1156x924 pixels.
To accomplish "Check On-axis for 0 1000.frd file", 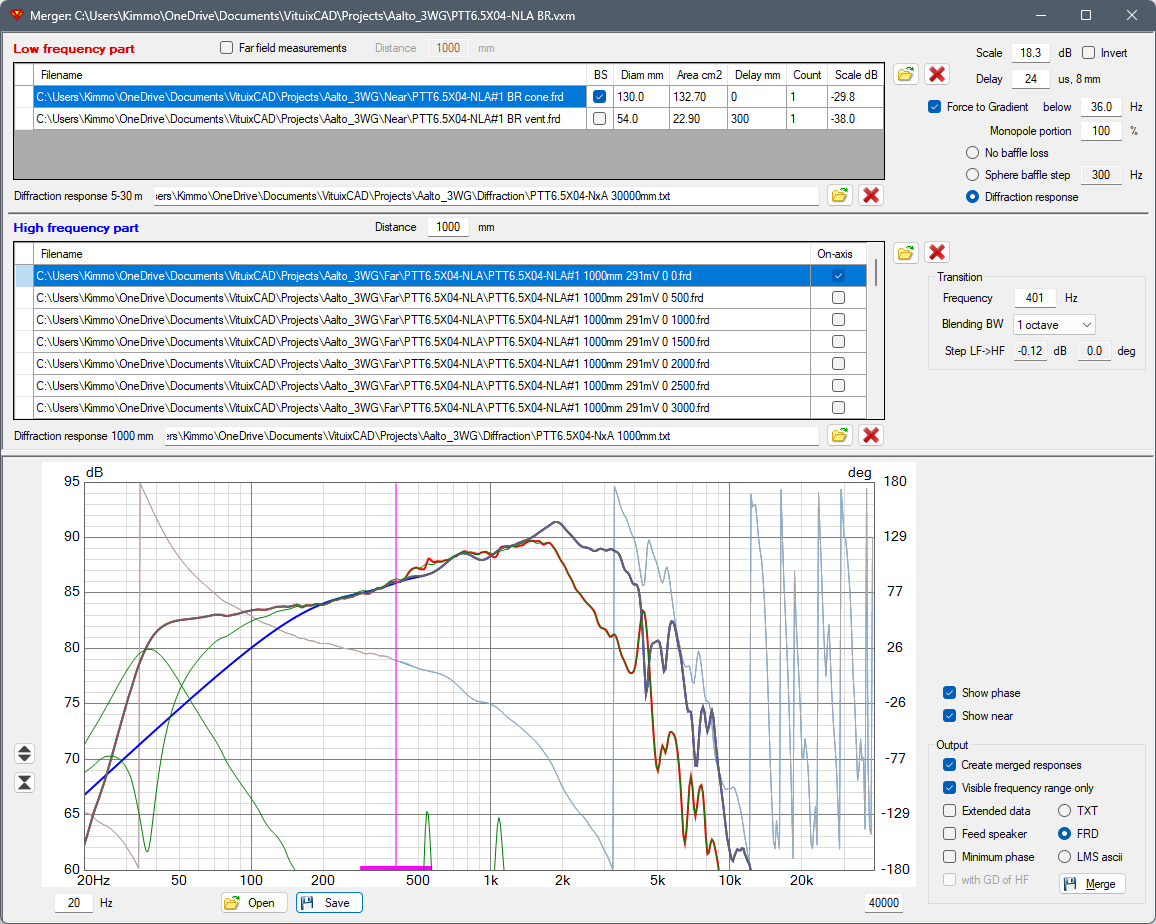I will point(838,320).
